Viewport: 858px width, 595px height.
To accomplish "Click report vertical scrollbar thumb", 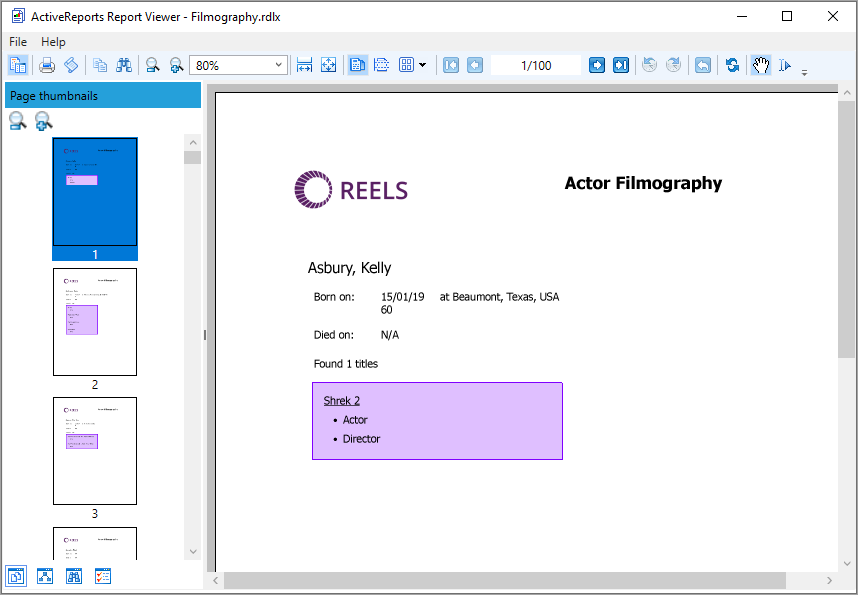I will (x=847, y=229).
